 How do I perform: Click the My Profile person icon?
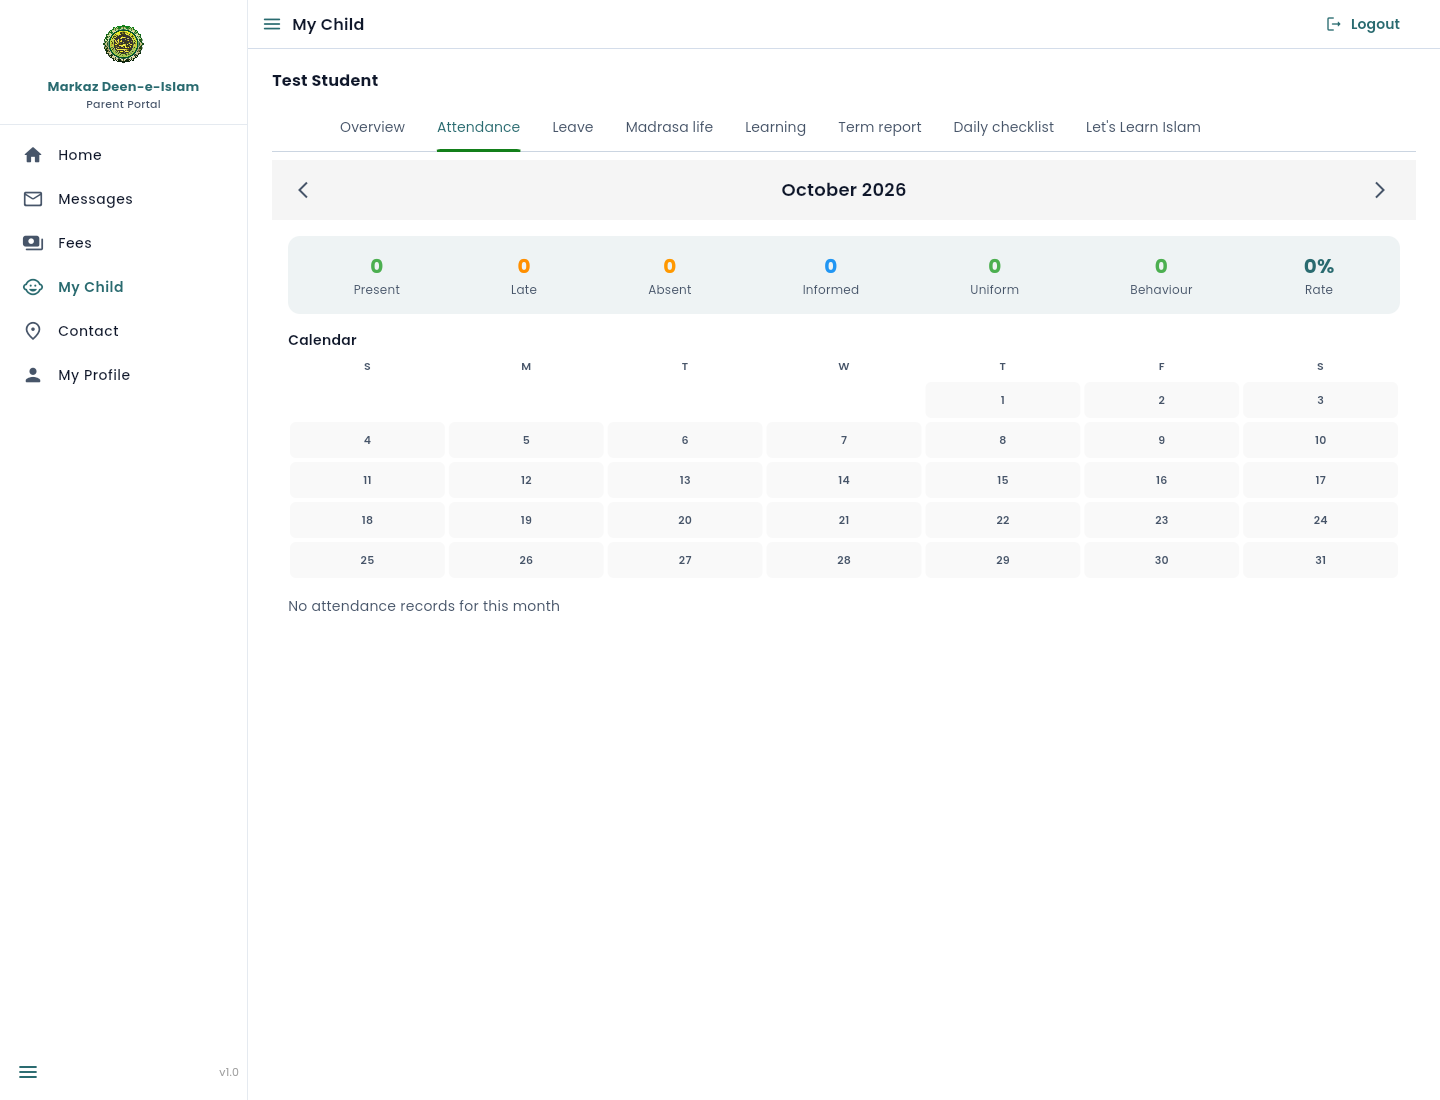coord(33,375)
